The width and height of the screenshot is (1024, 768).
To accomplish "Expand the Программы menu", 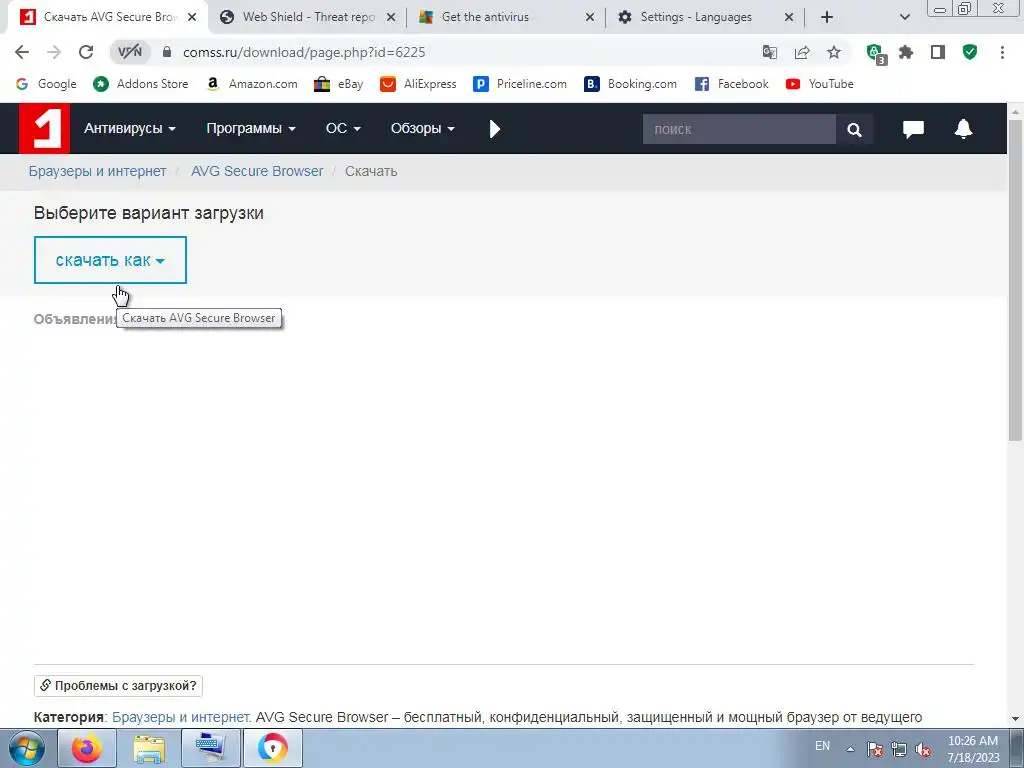I will [x=251, y=129].
